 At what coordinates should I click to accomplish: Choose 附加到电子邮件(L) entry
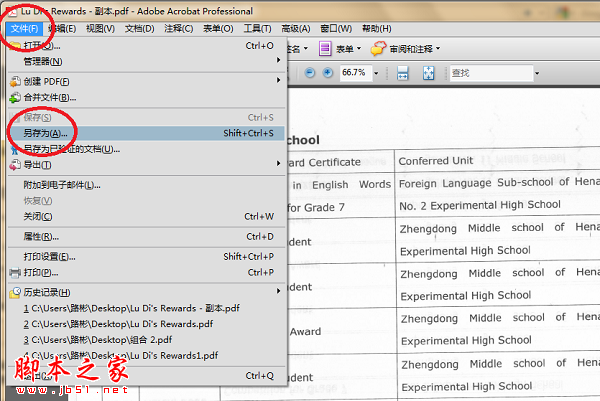[146, 185]
